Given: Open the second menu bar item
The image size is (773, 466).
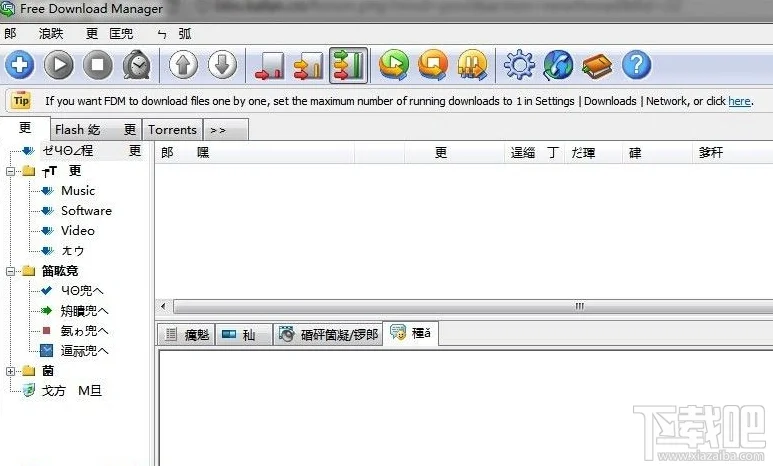Looking at the screenshot, I should pos(51,34).
